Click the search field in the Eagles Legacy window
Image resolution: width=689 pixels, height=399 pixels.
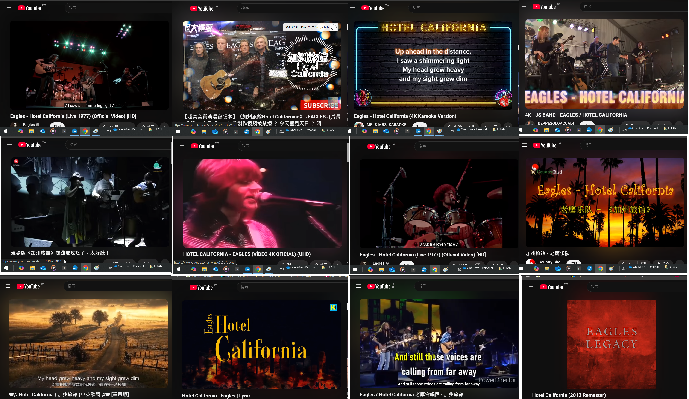pyautogui.click(x=637, y=287)
